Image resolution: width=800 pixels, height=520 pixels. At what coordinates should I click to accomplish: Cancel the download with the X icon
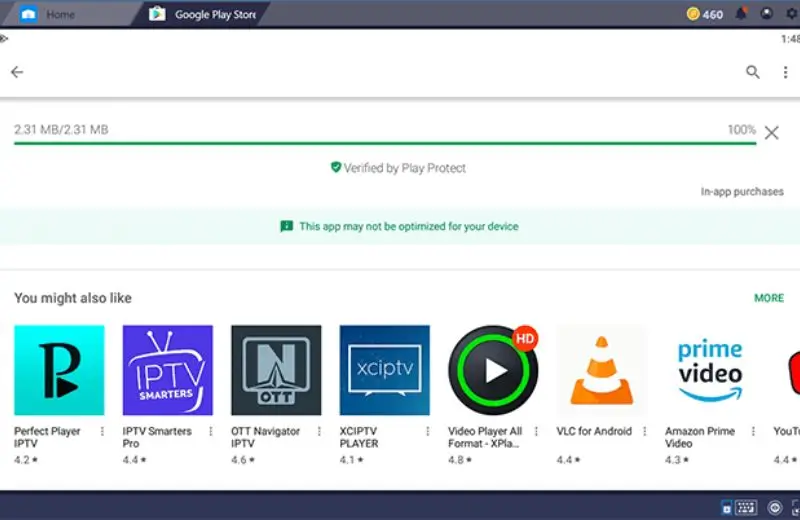[x=772, y=133]
